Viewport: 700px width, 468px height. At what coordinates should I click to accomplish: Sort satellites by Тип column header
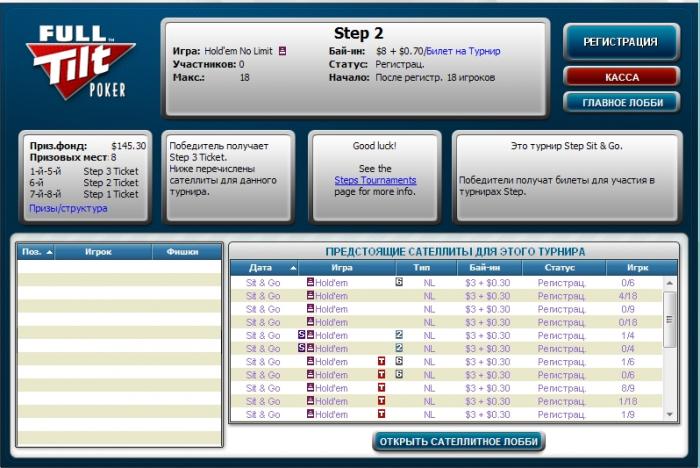(426, 267)
